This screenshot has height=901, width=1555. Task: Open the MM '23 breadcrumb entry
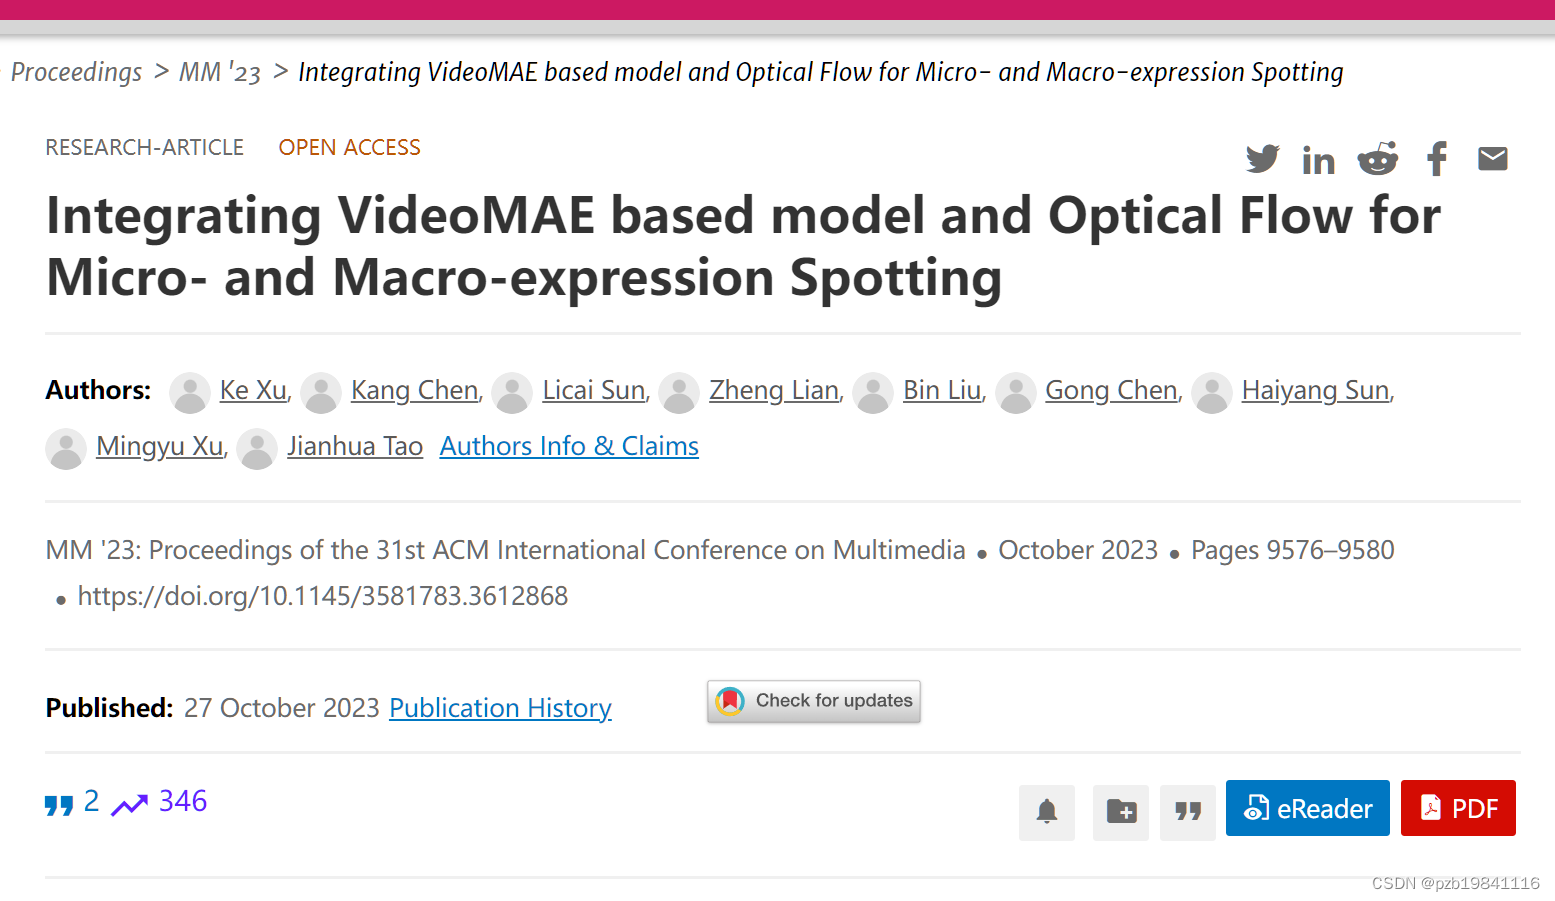(220, 71)
